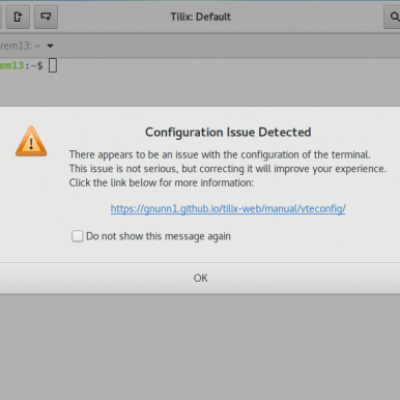Click the orange warning triangle icon

coord(31,141)
